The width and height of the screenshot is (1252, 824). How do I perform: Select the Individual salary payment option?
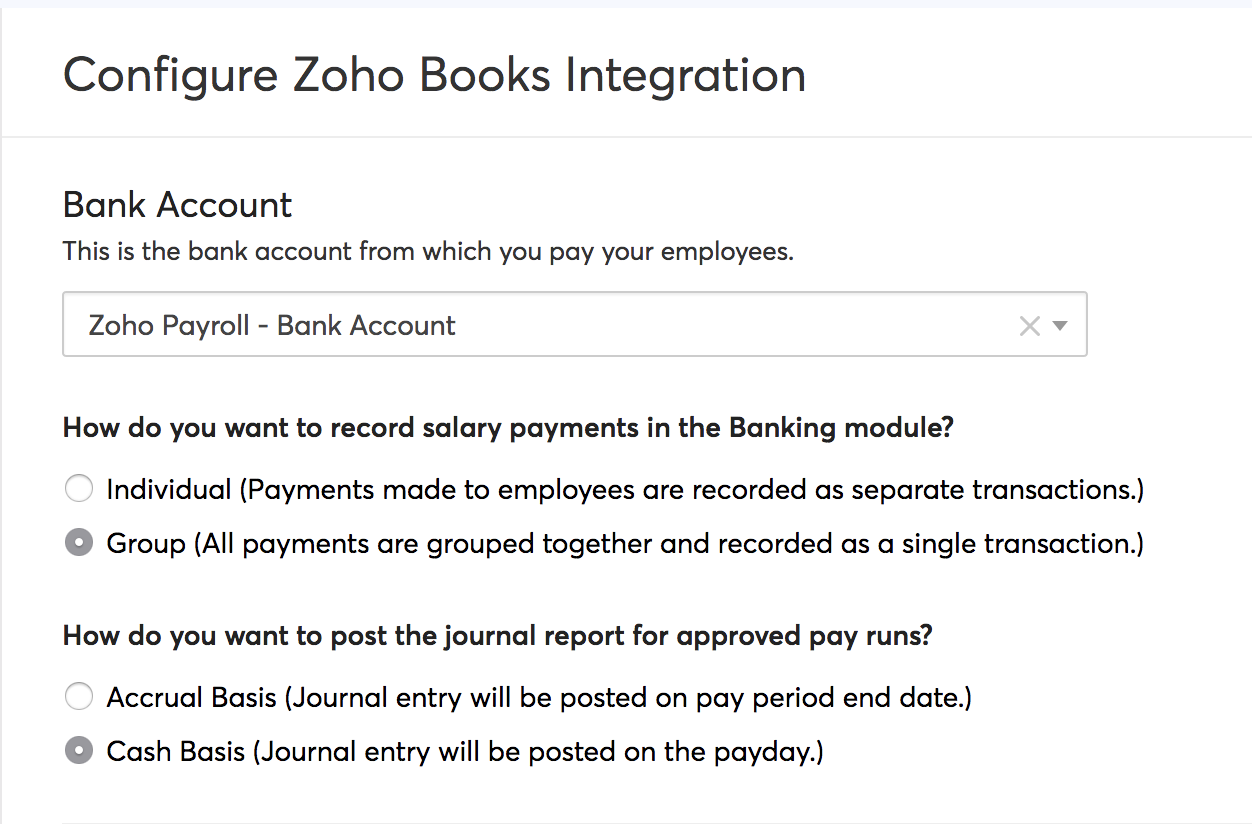tap(79, 488)
